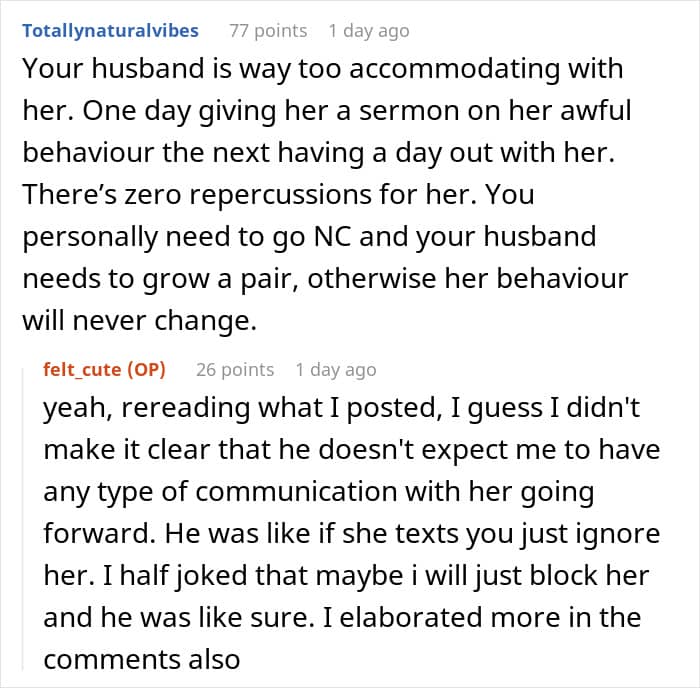This screenshot has width=700, height=688.
Task: Click the phrase "zero repercussions"
Action: [x=207, y=195]
